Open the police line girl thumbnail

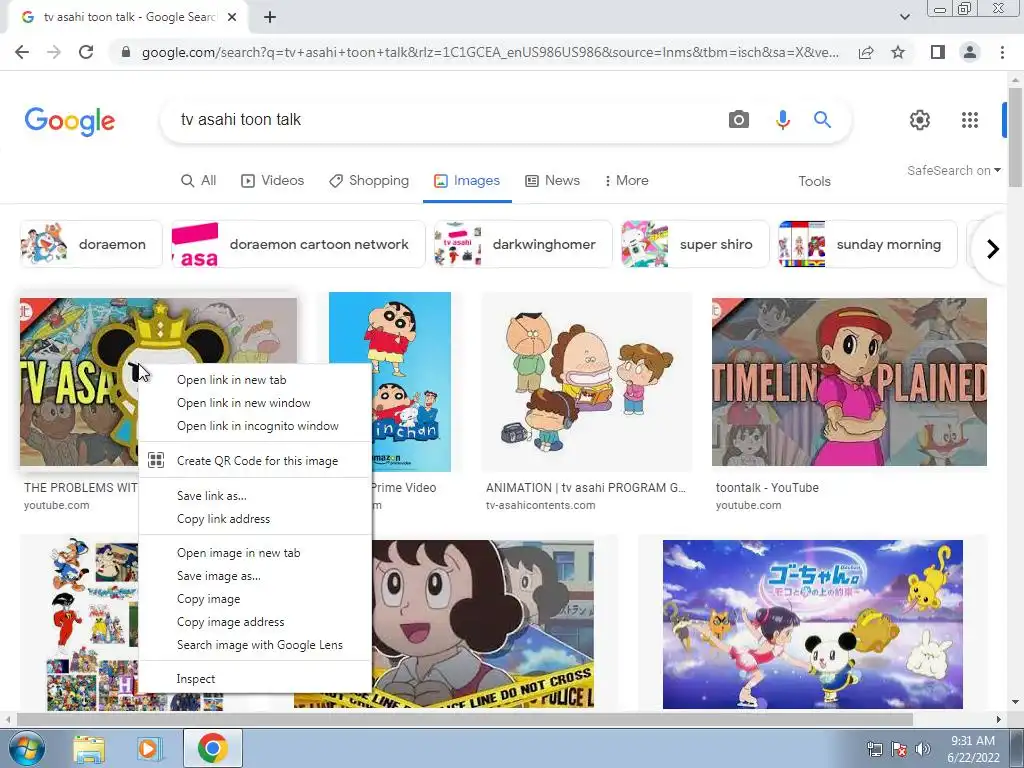(x=482, y=624)
